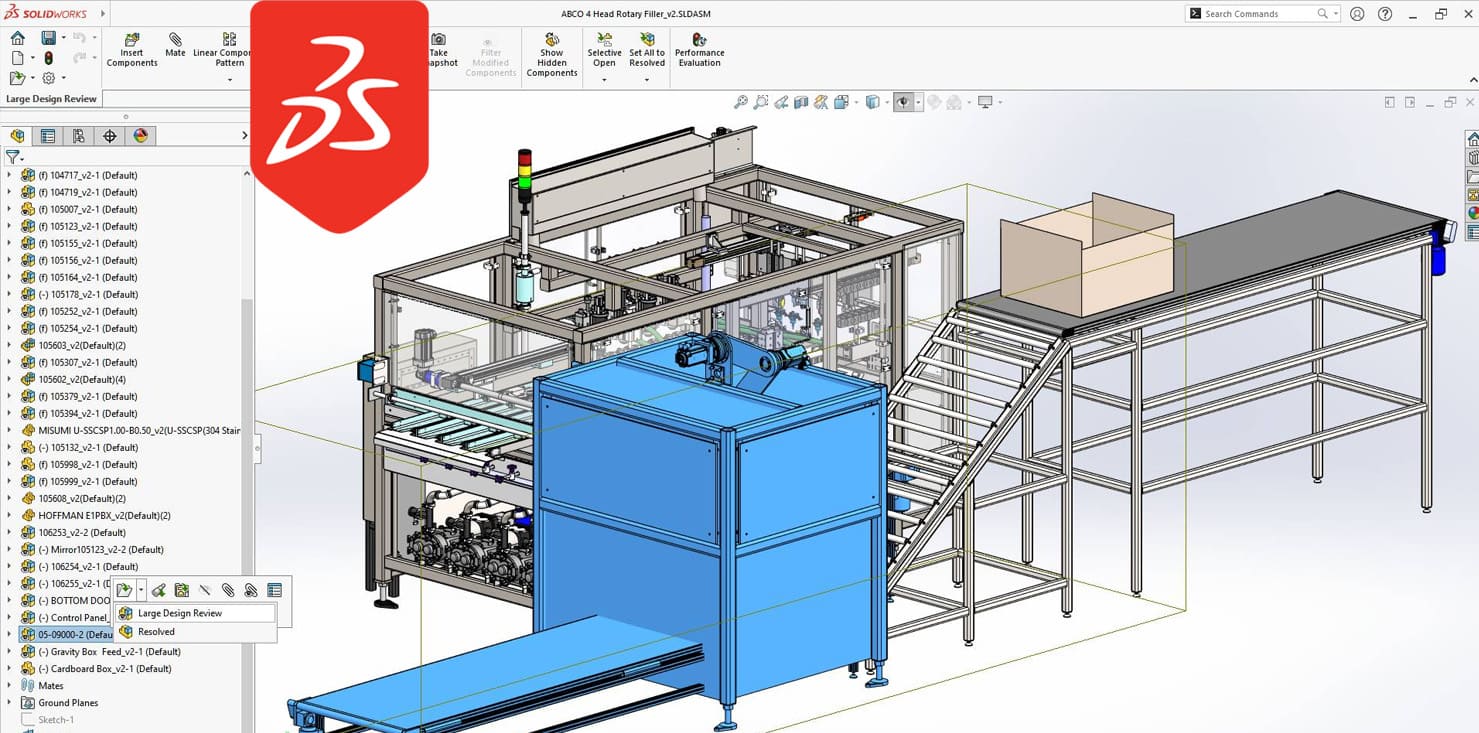This screenshot has height=733, width=1479.
Task: Open the FeatureManager design tree tab
Action: click(x=17, y=136)
